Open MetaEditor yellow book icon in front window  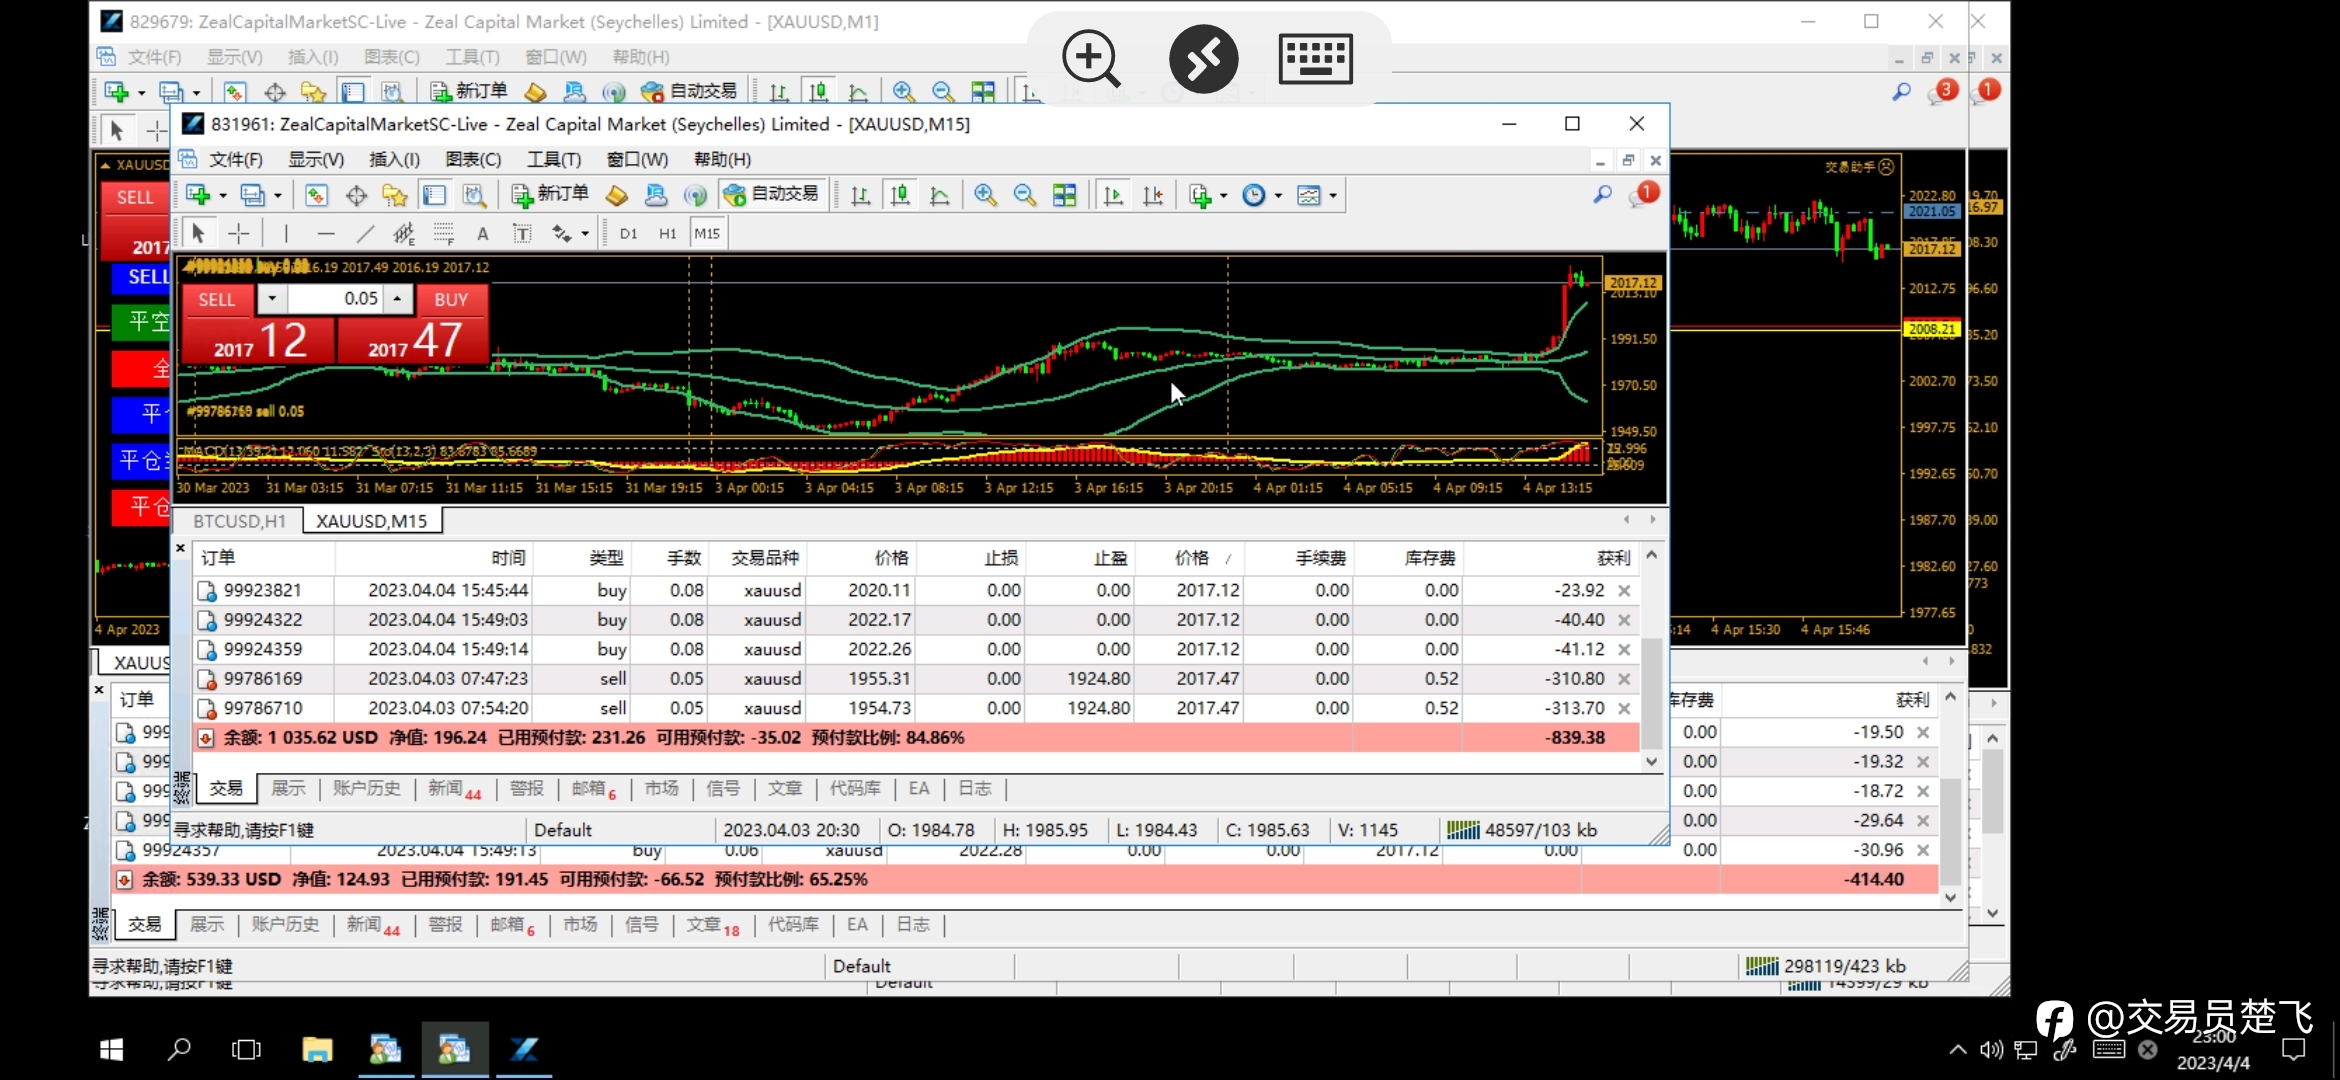(617, 195)
